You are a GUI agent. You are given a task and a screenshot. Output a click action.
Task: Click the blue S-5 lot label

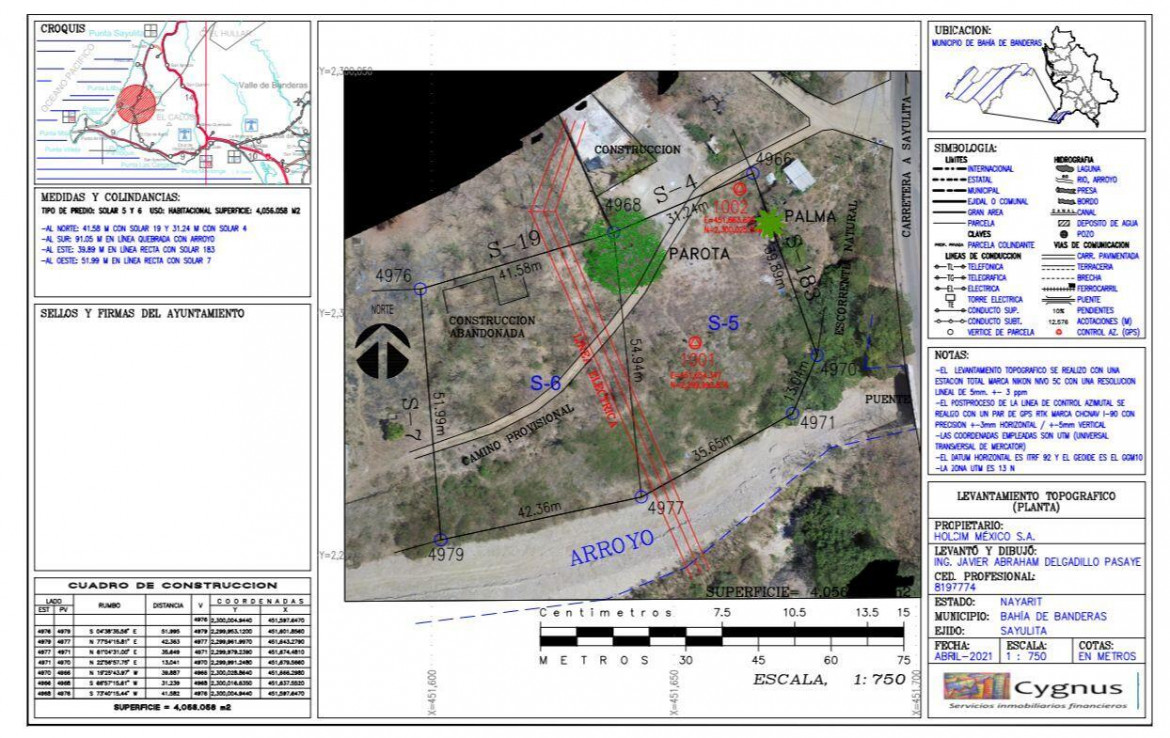tap(723, 324)
